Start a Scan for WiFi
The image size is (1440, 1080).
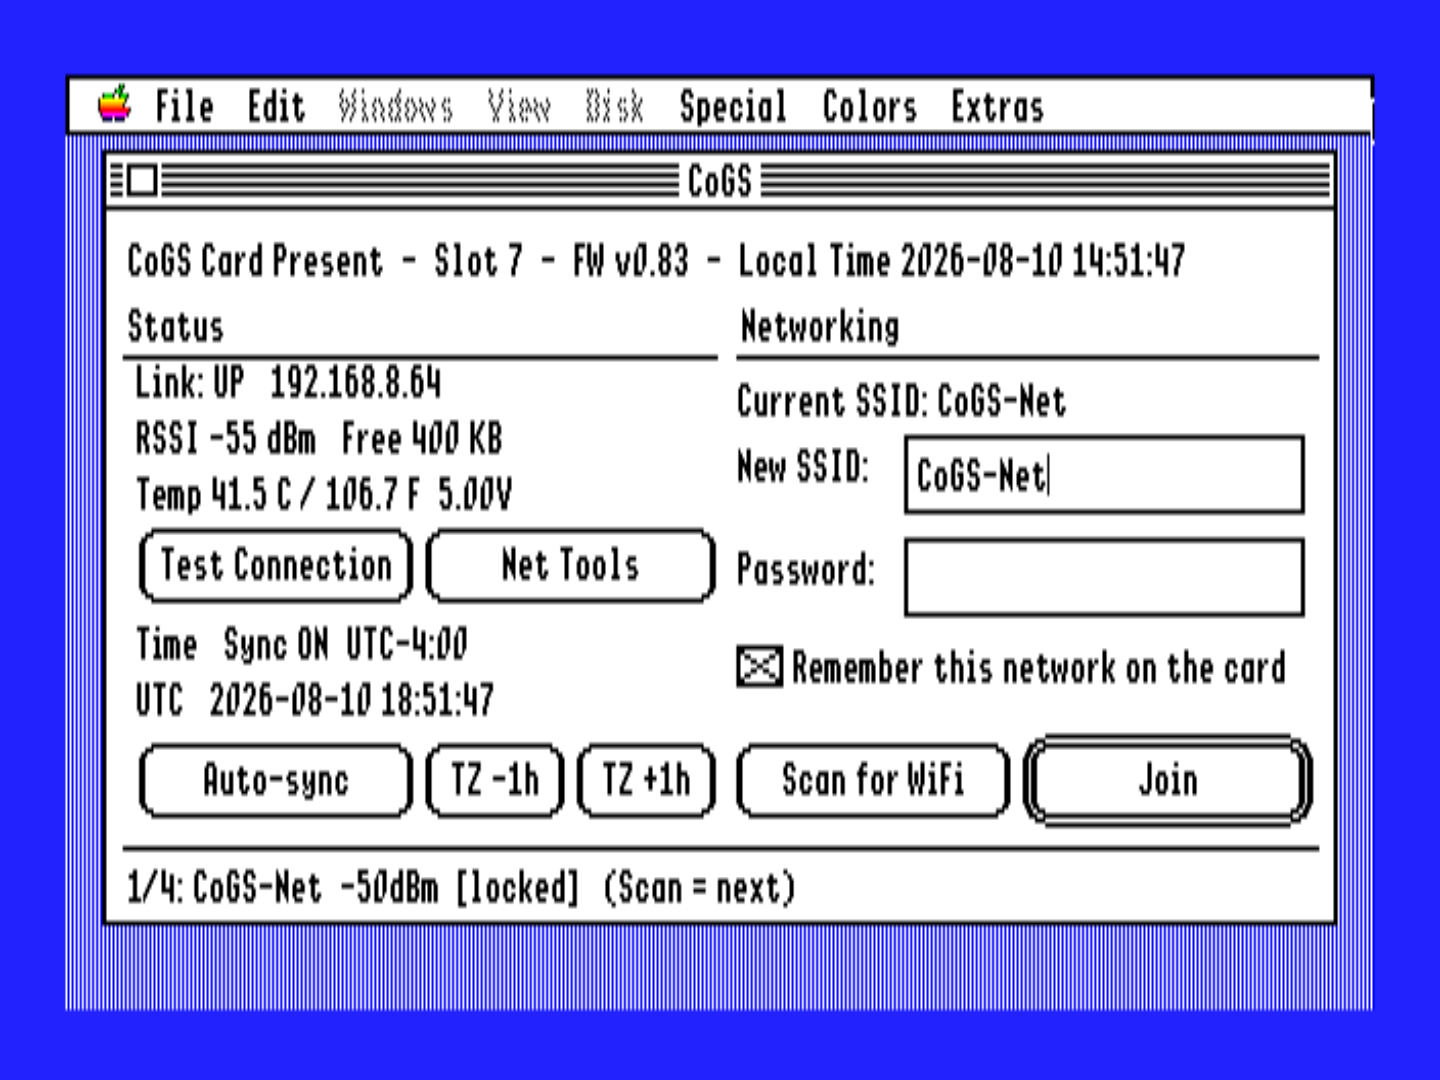873,780
